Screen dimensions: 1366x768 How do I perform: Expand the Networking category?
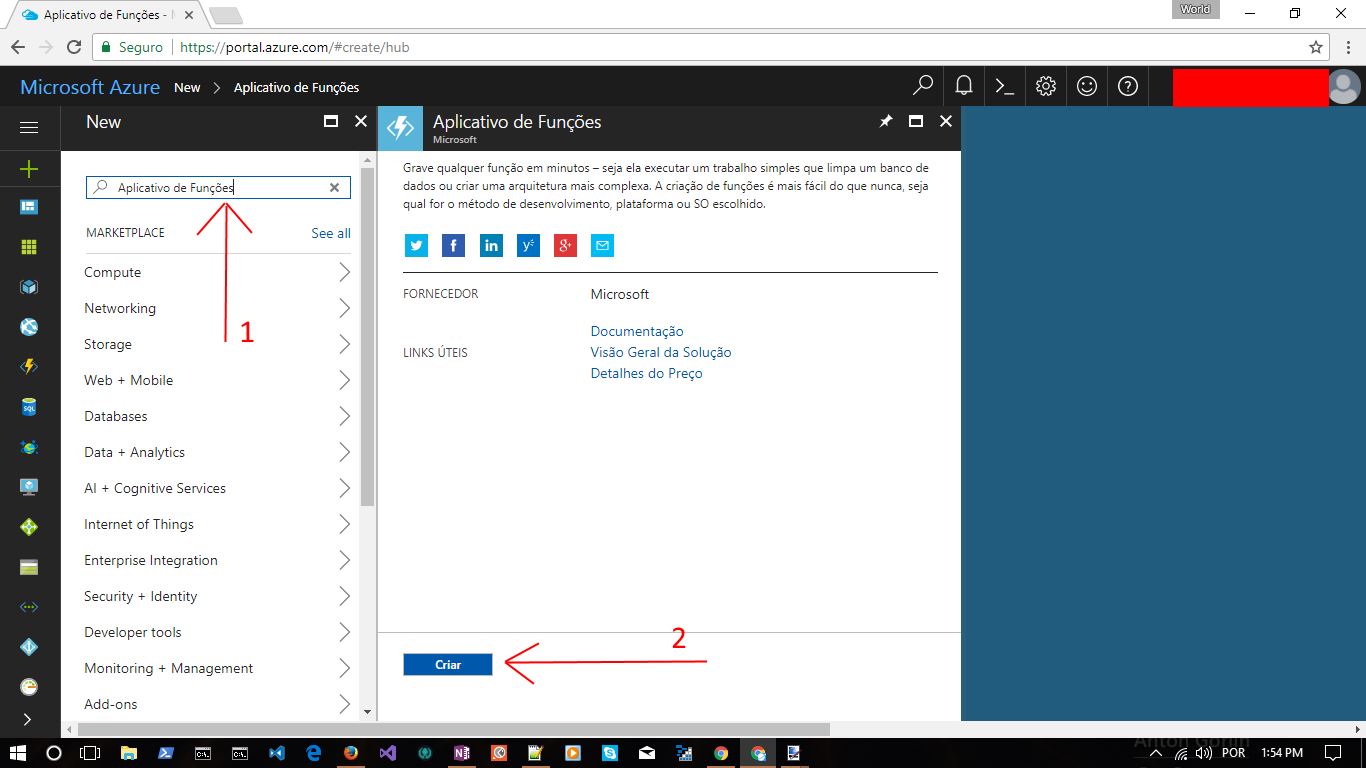pyautogui.click(x=217, y=308)
